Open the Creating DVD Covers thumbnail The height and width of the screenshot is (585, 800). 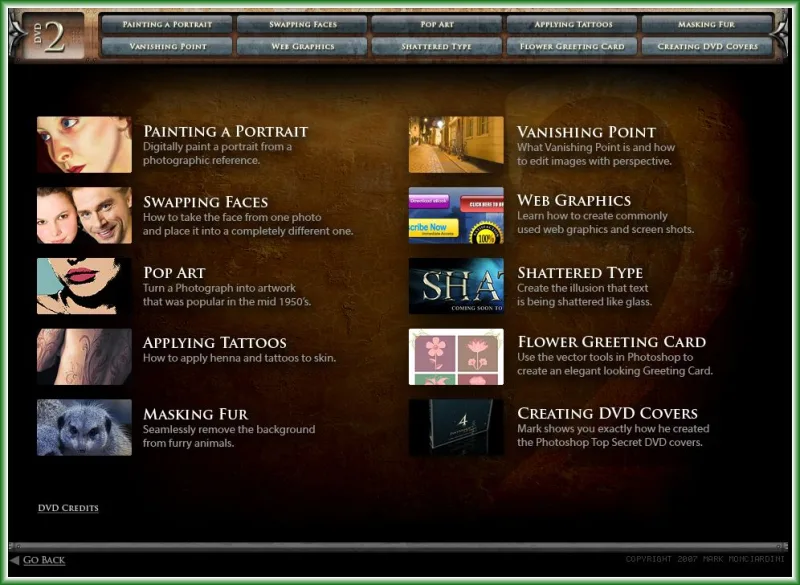(x=456, y=427)
